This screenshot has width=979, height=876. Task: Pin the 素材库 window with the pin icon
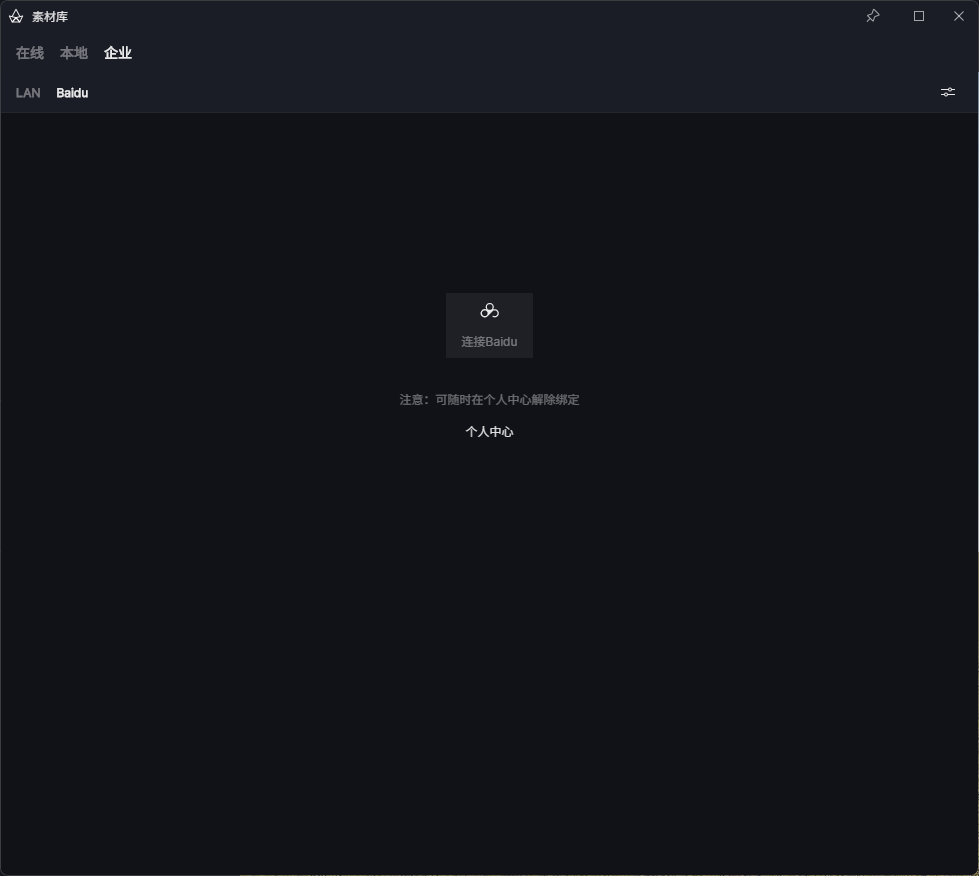tap(873, 16)
